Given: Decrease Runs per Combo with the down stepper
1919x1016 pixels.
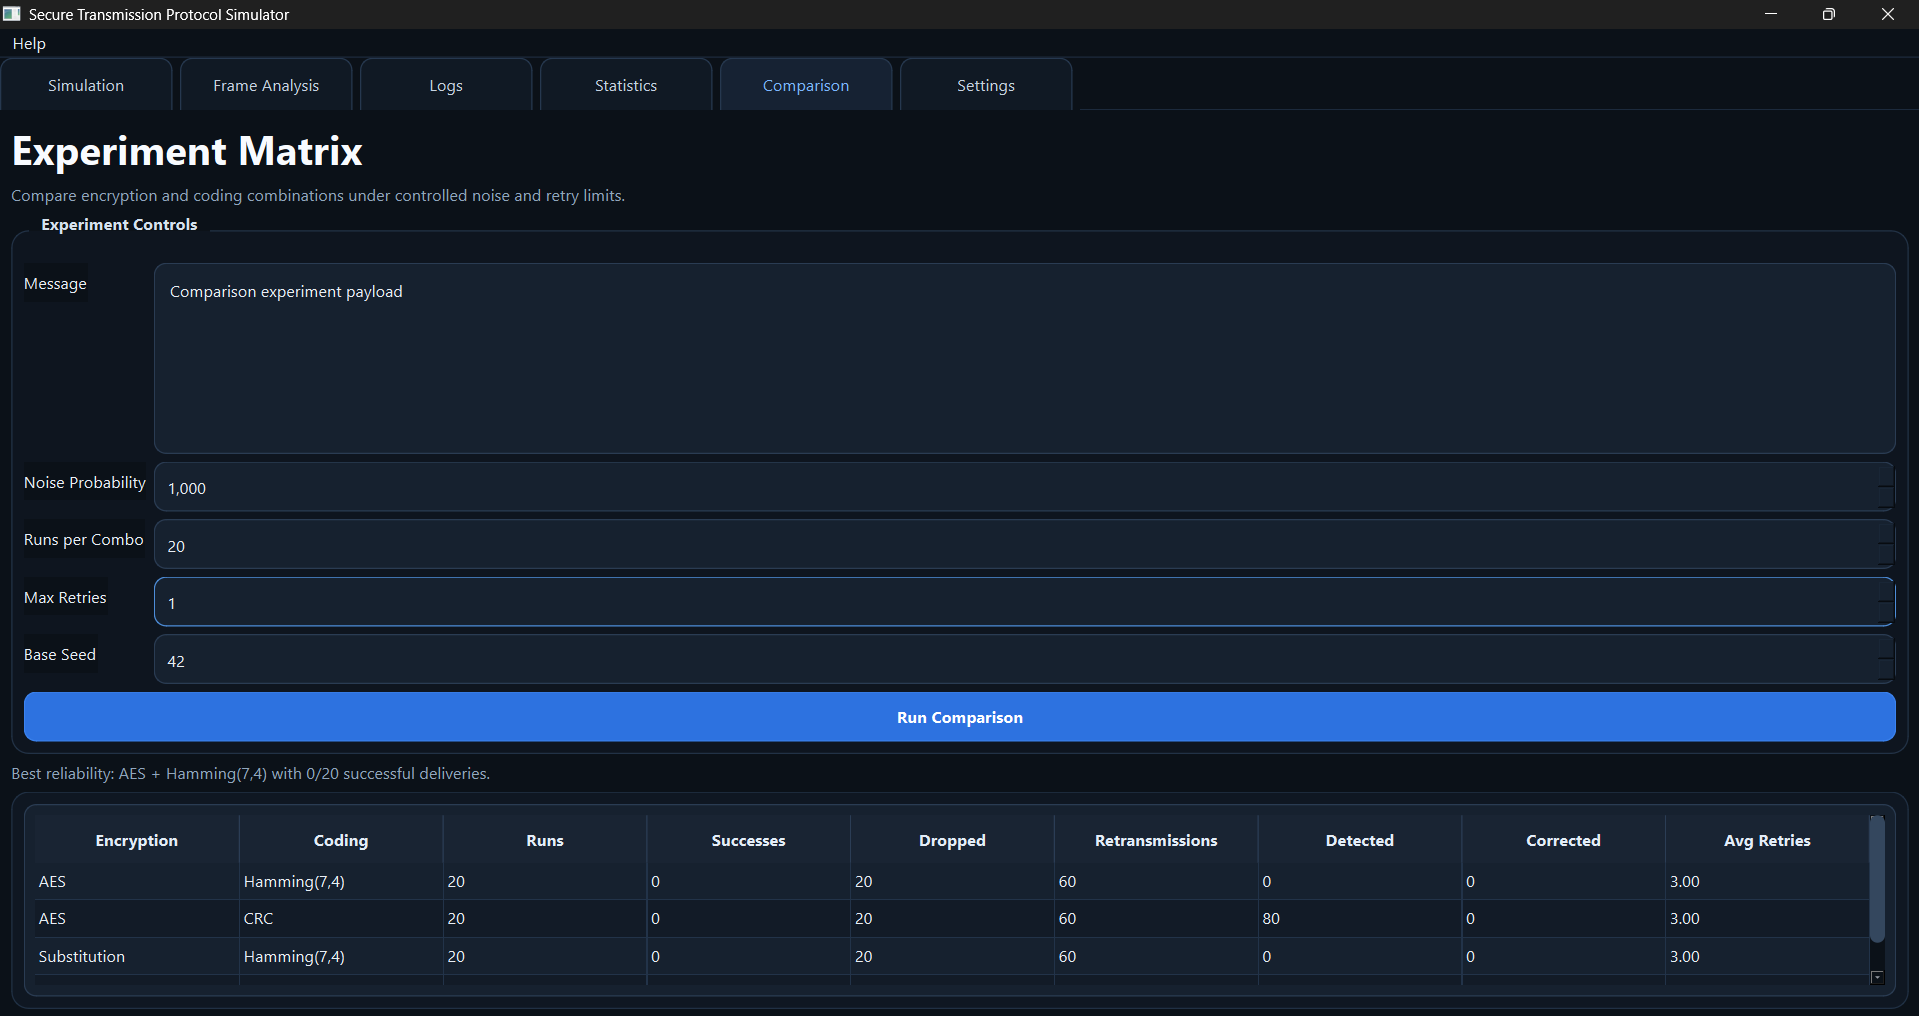Looking at the screenshot, I should 1886,556.
